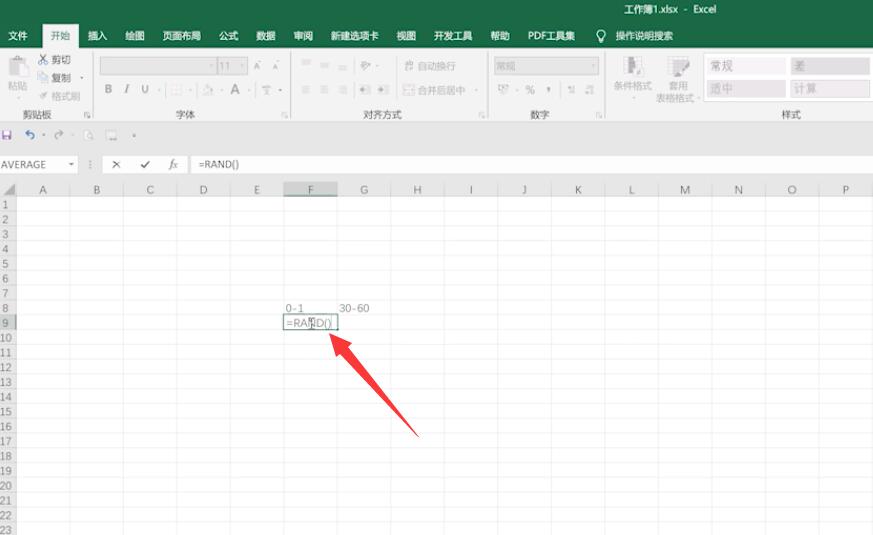Click the Increase Font Size icon

(x=257, y=66)
